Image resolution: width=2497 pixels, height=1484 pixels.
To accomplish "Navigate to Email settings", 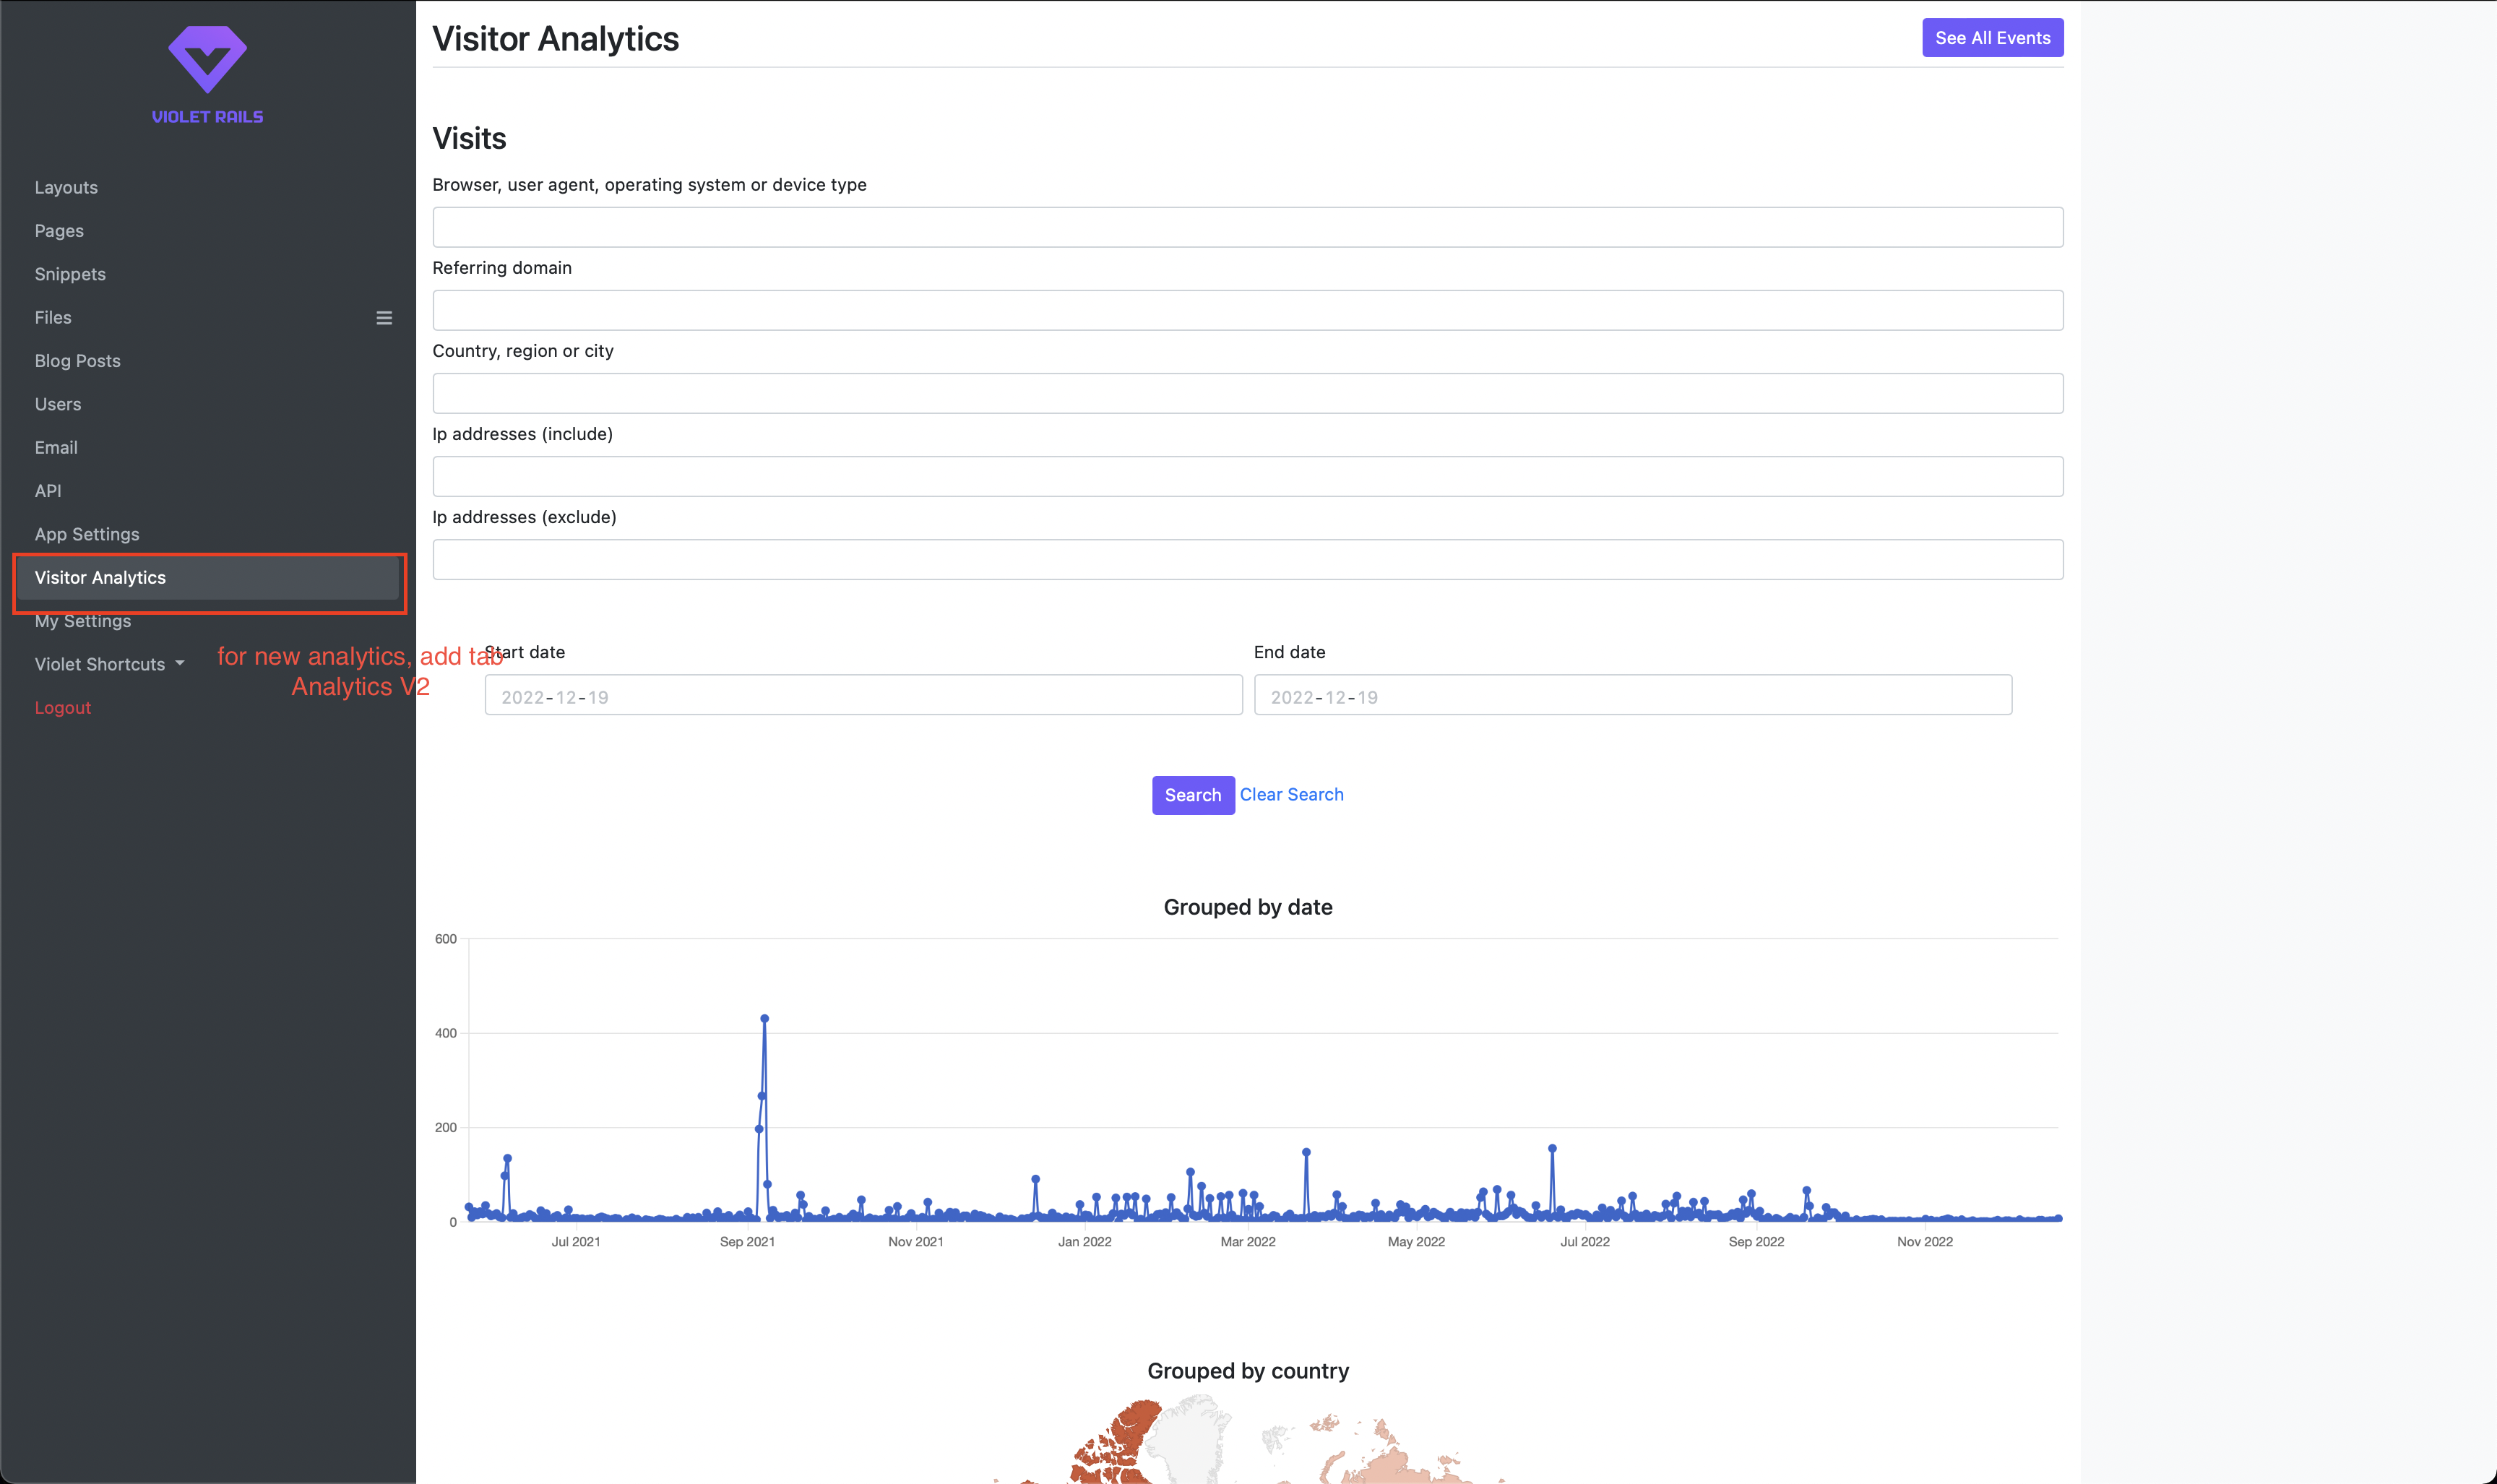I will coord(56,447).
